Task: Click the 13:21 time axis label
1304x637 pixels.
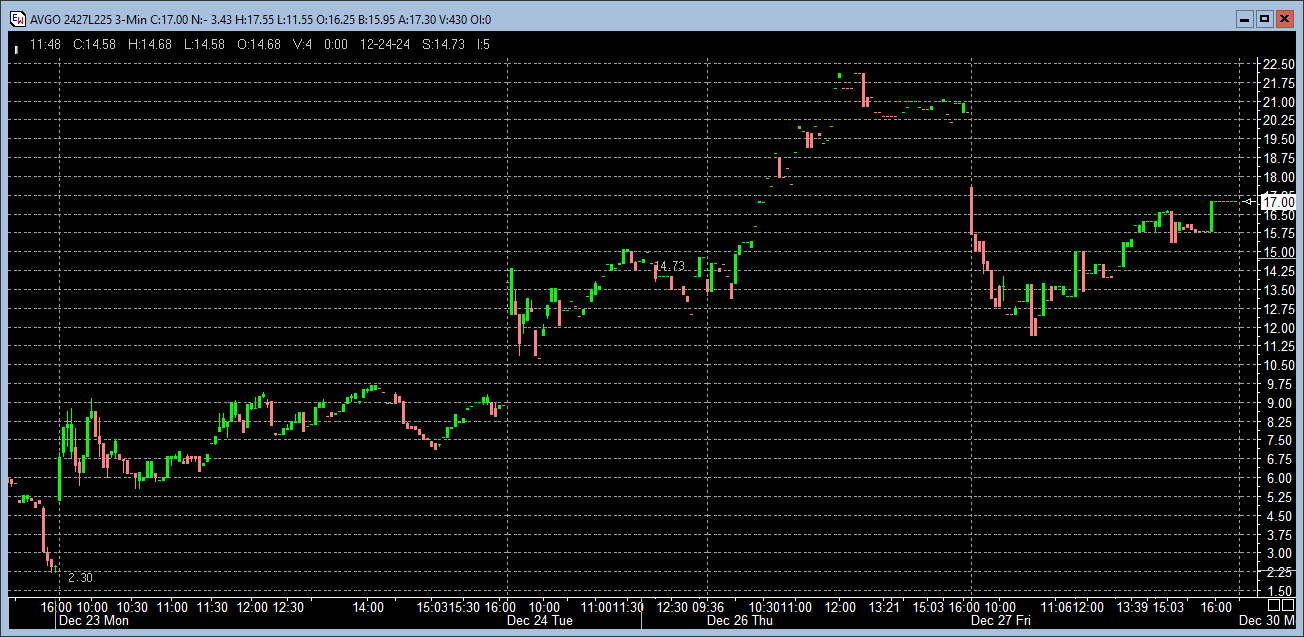Action: 884,606
